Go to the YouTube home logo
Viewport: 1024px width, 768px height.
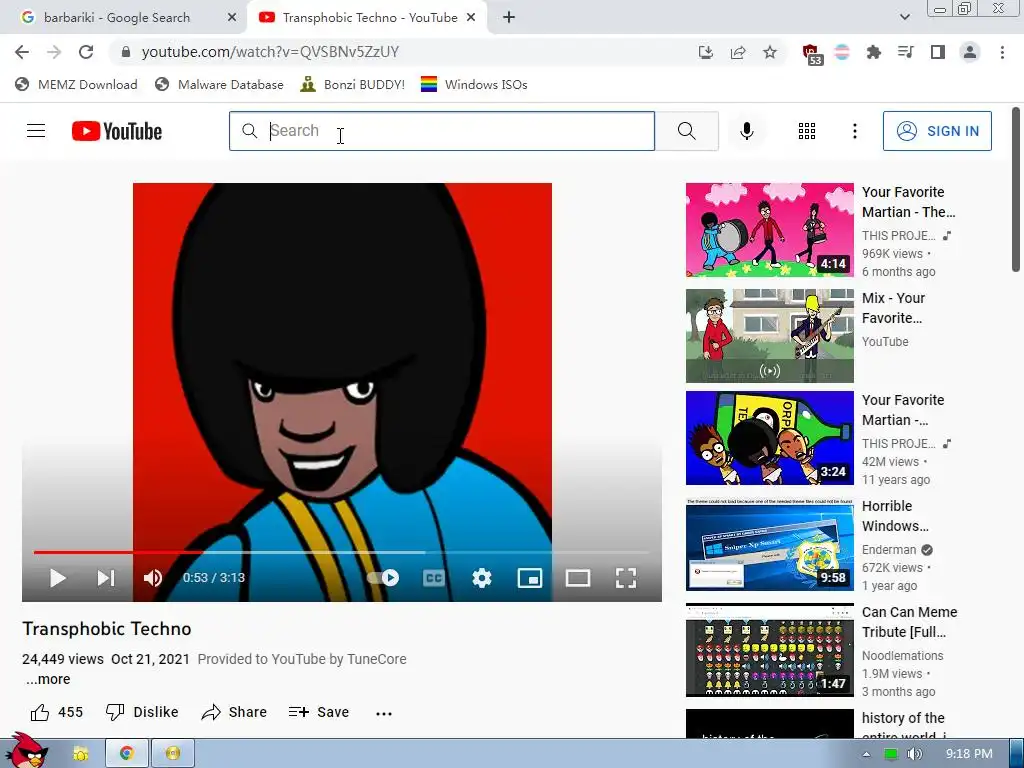pyautogui.click(x=117, y=131)
